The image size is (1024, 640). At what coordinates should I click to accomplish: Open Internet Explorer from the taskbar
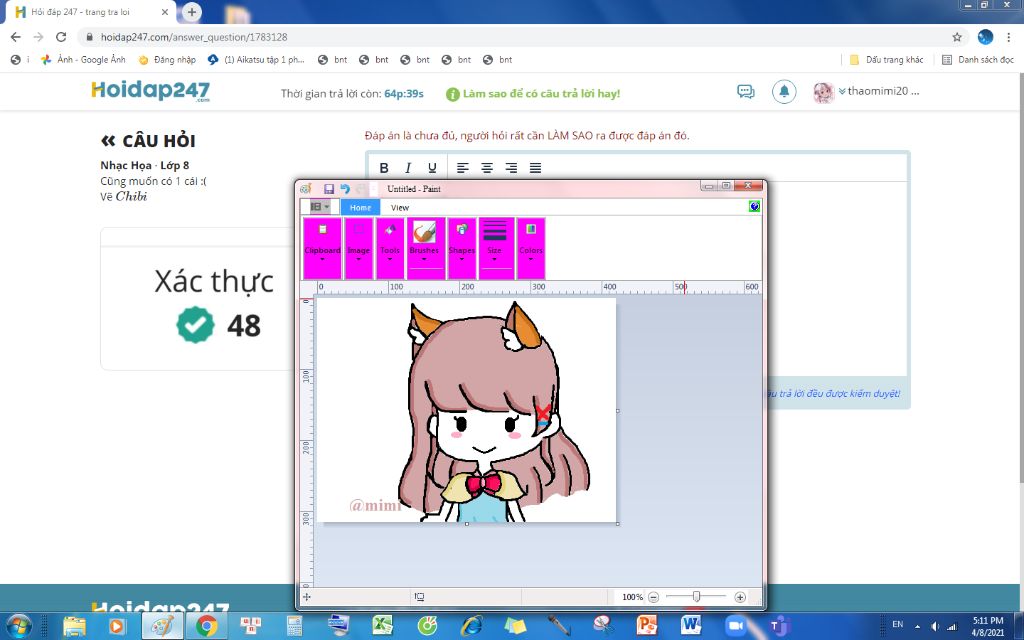coord(472,626)
